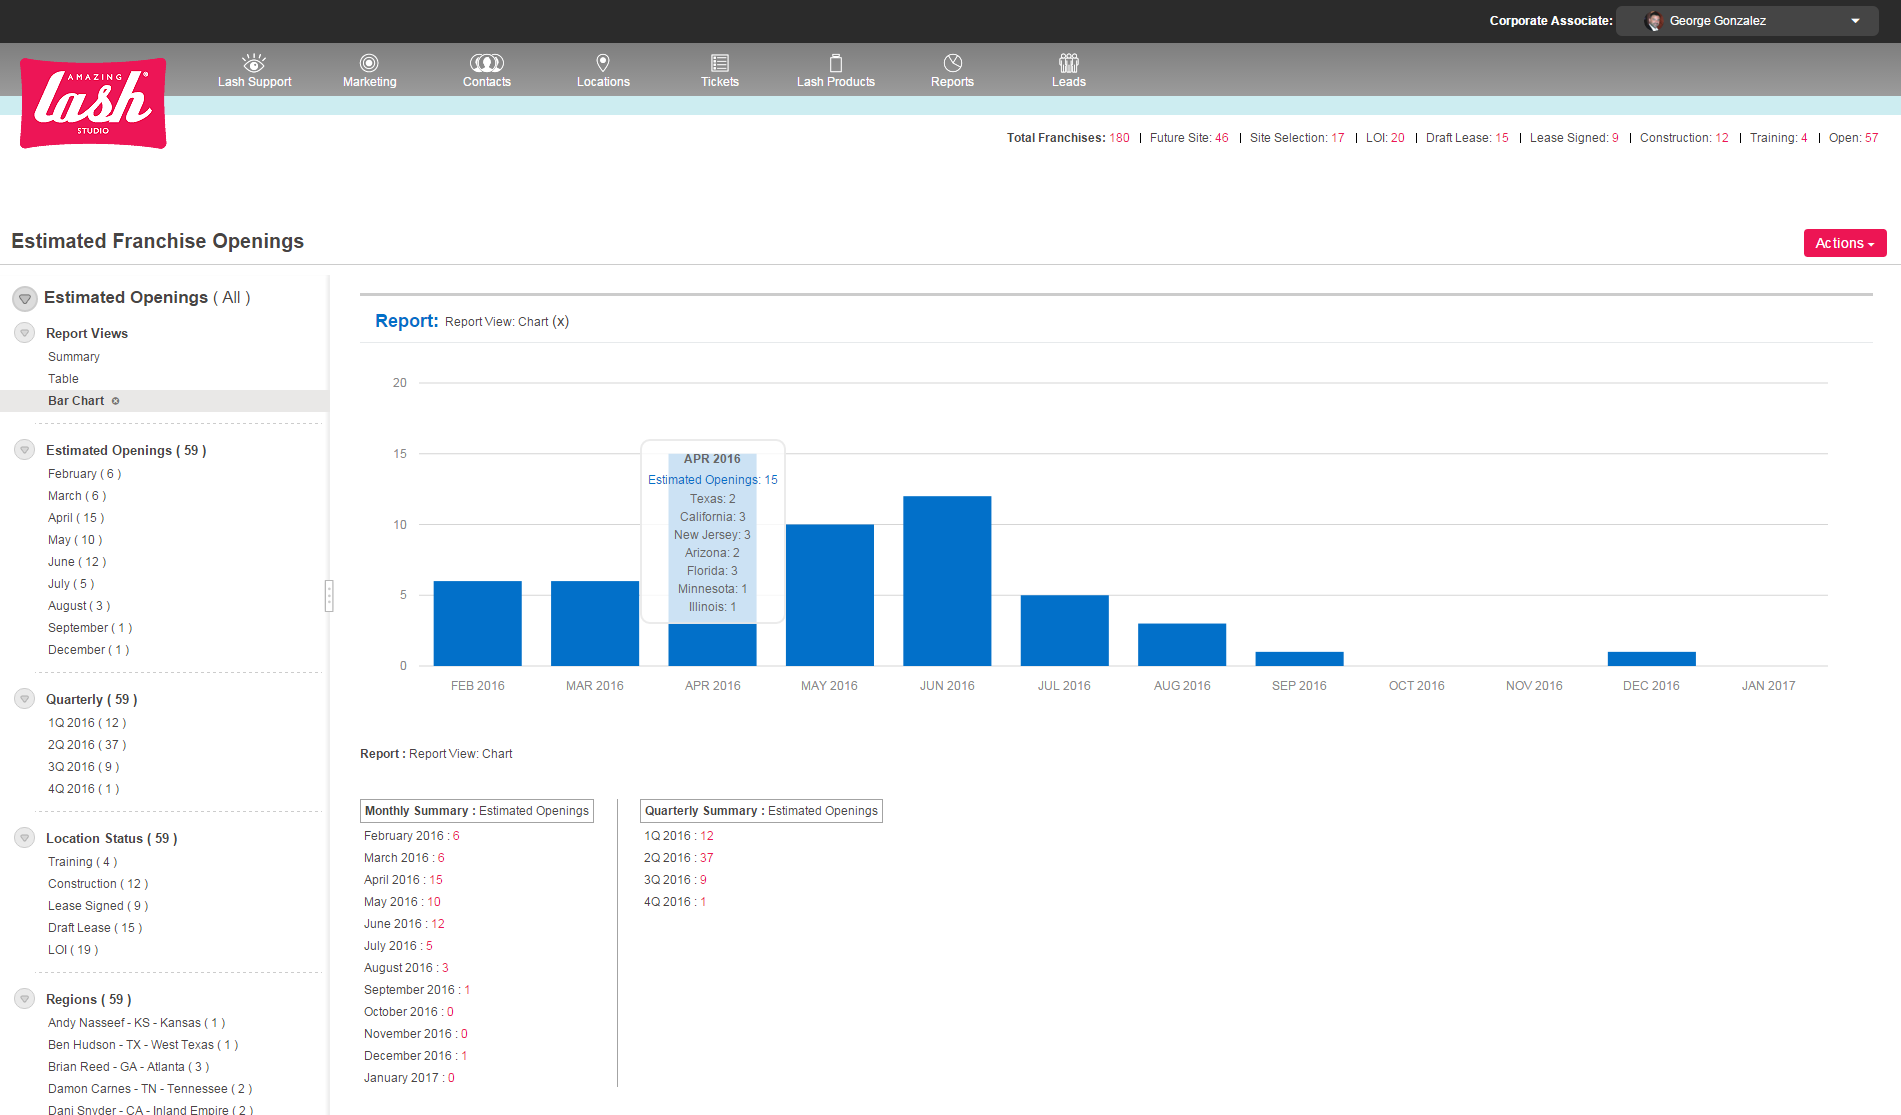The width and height of the screenshot is (1901, 1115).
Task: Filter by July (5) openings
Action: [71, 584]
